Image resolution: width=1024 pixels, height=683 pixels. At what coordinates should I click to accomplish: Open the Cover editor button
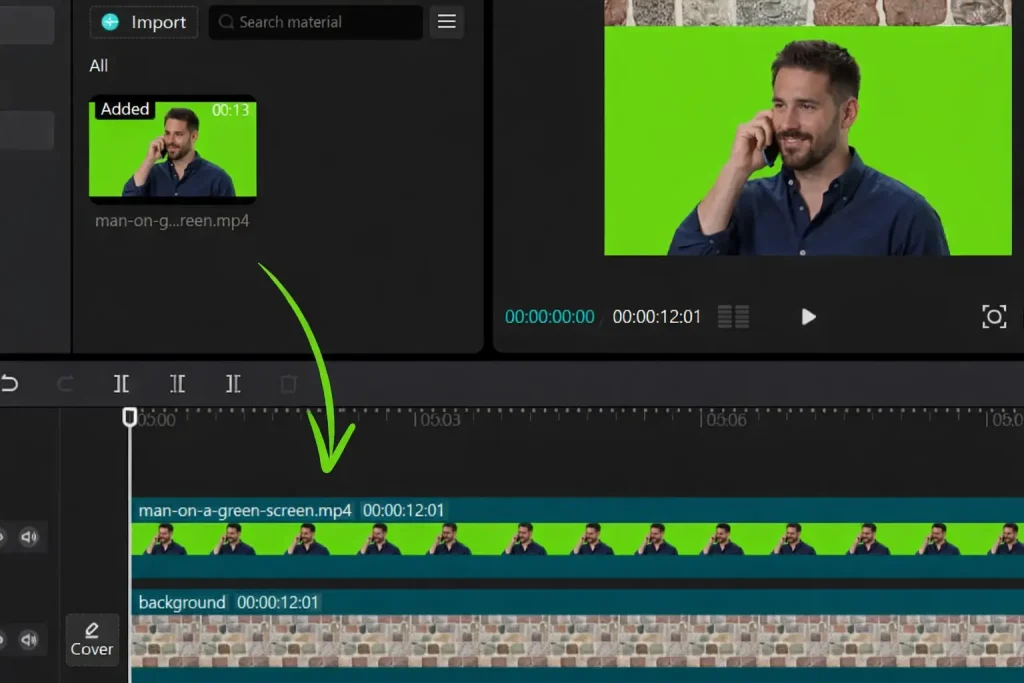[92, 639]
